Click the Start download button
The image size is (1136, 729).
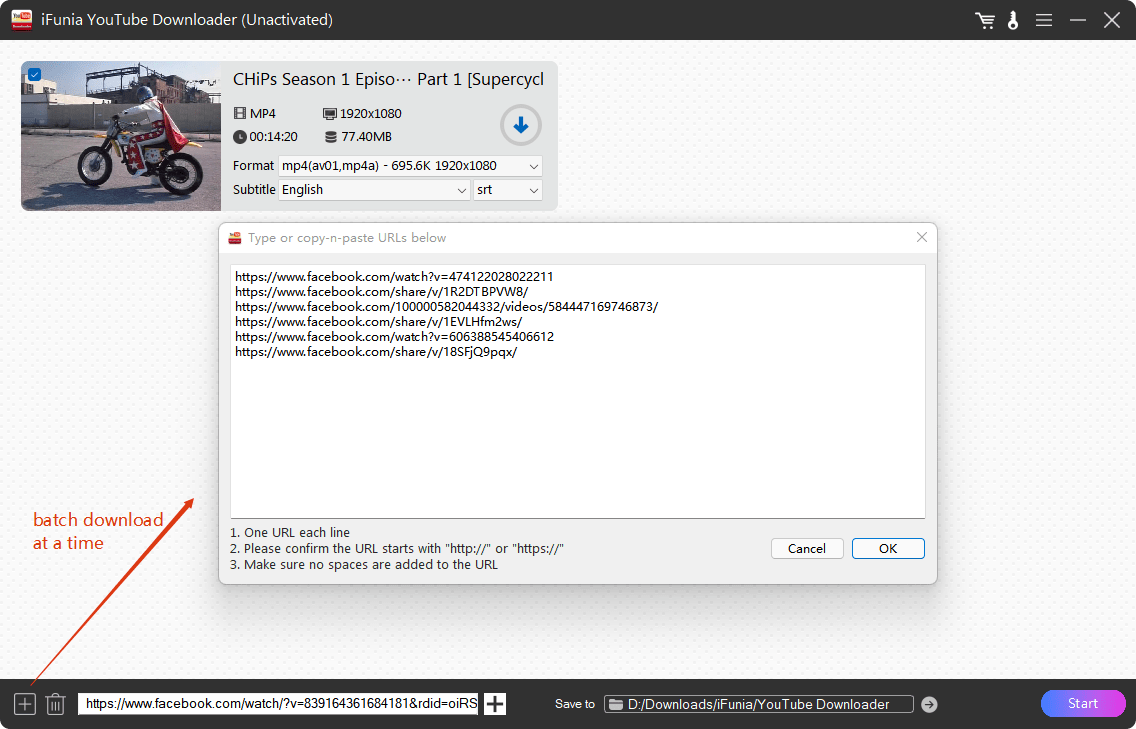(x=1083, y=703)
